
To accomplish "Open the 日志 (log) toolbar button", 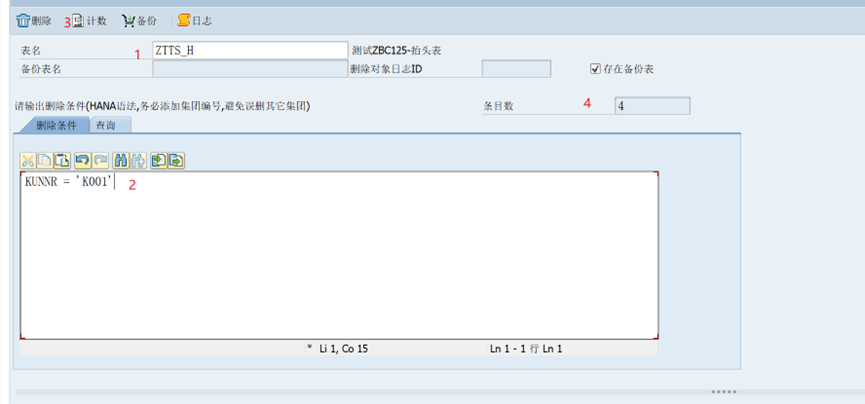I will [195, 22].
